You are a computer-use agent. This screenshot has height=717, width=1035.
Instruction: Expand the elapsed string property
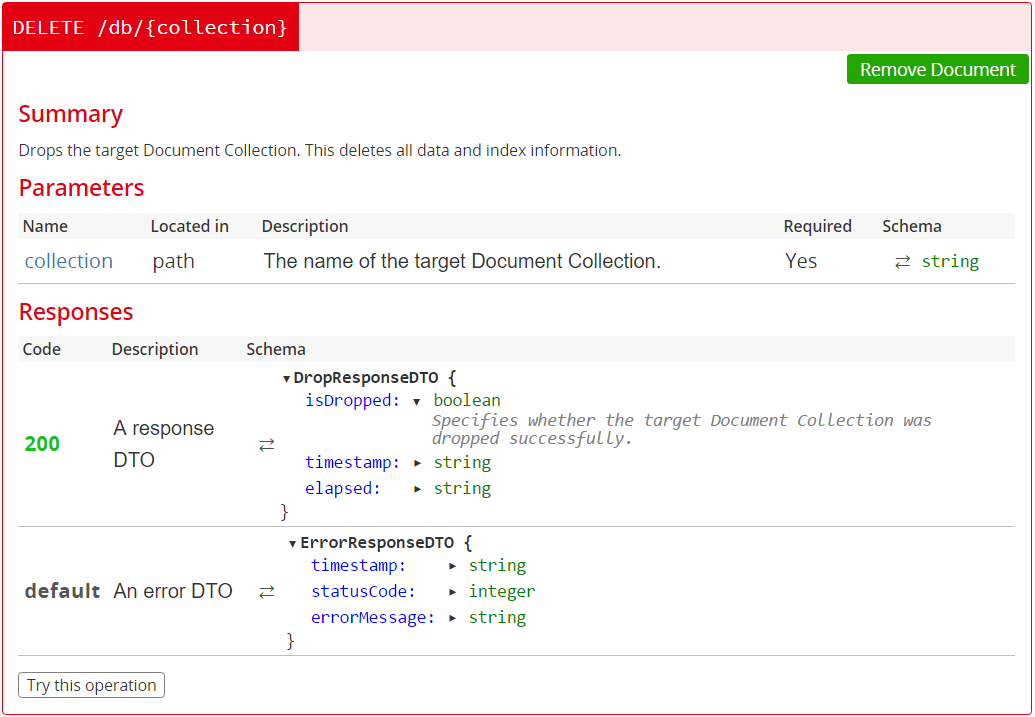click(x=417, y=489)
